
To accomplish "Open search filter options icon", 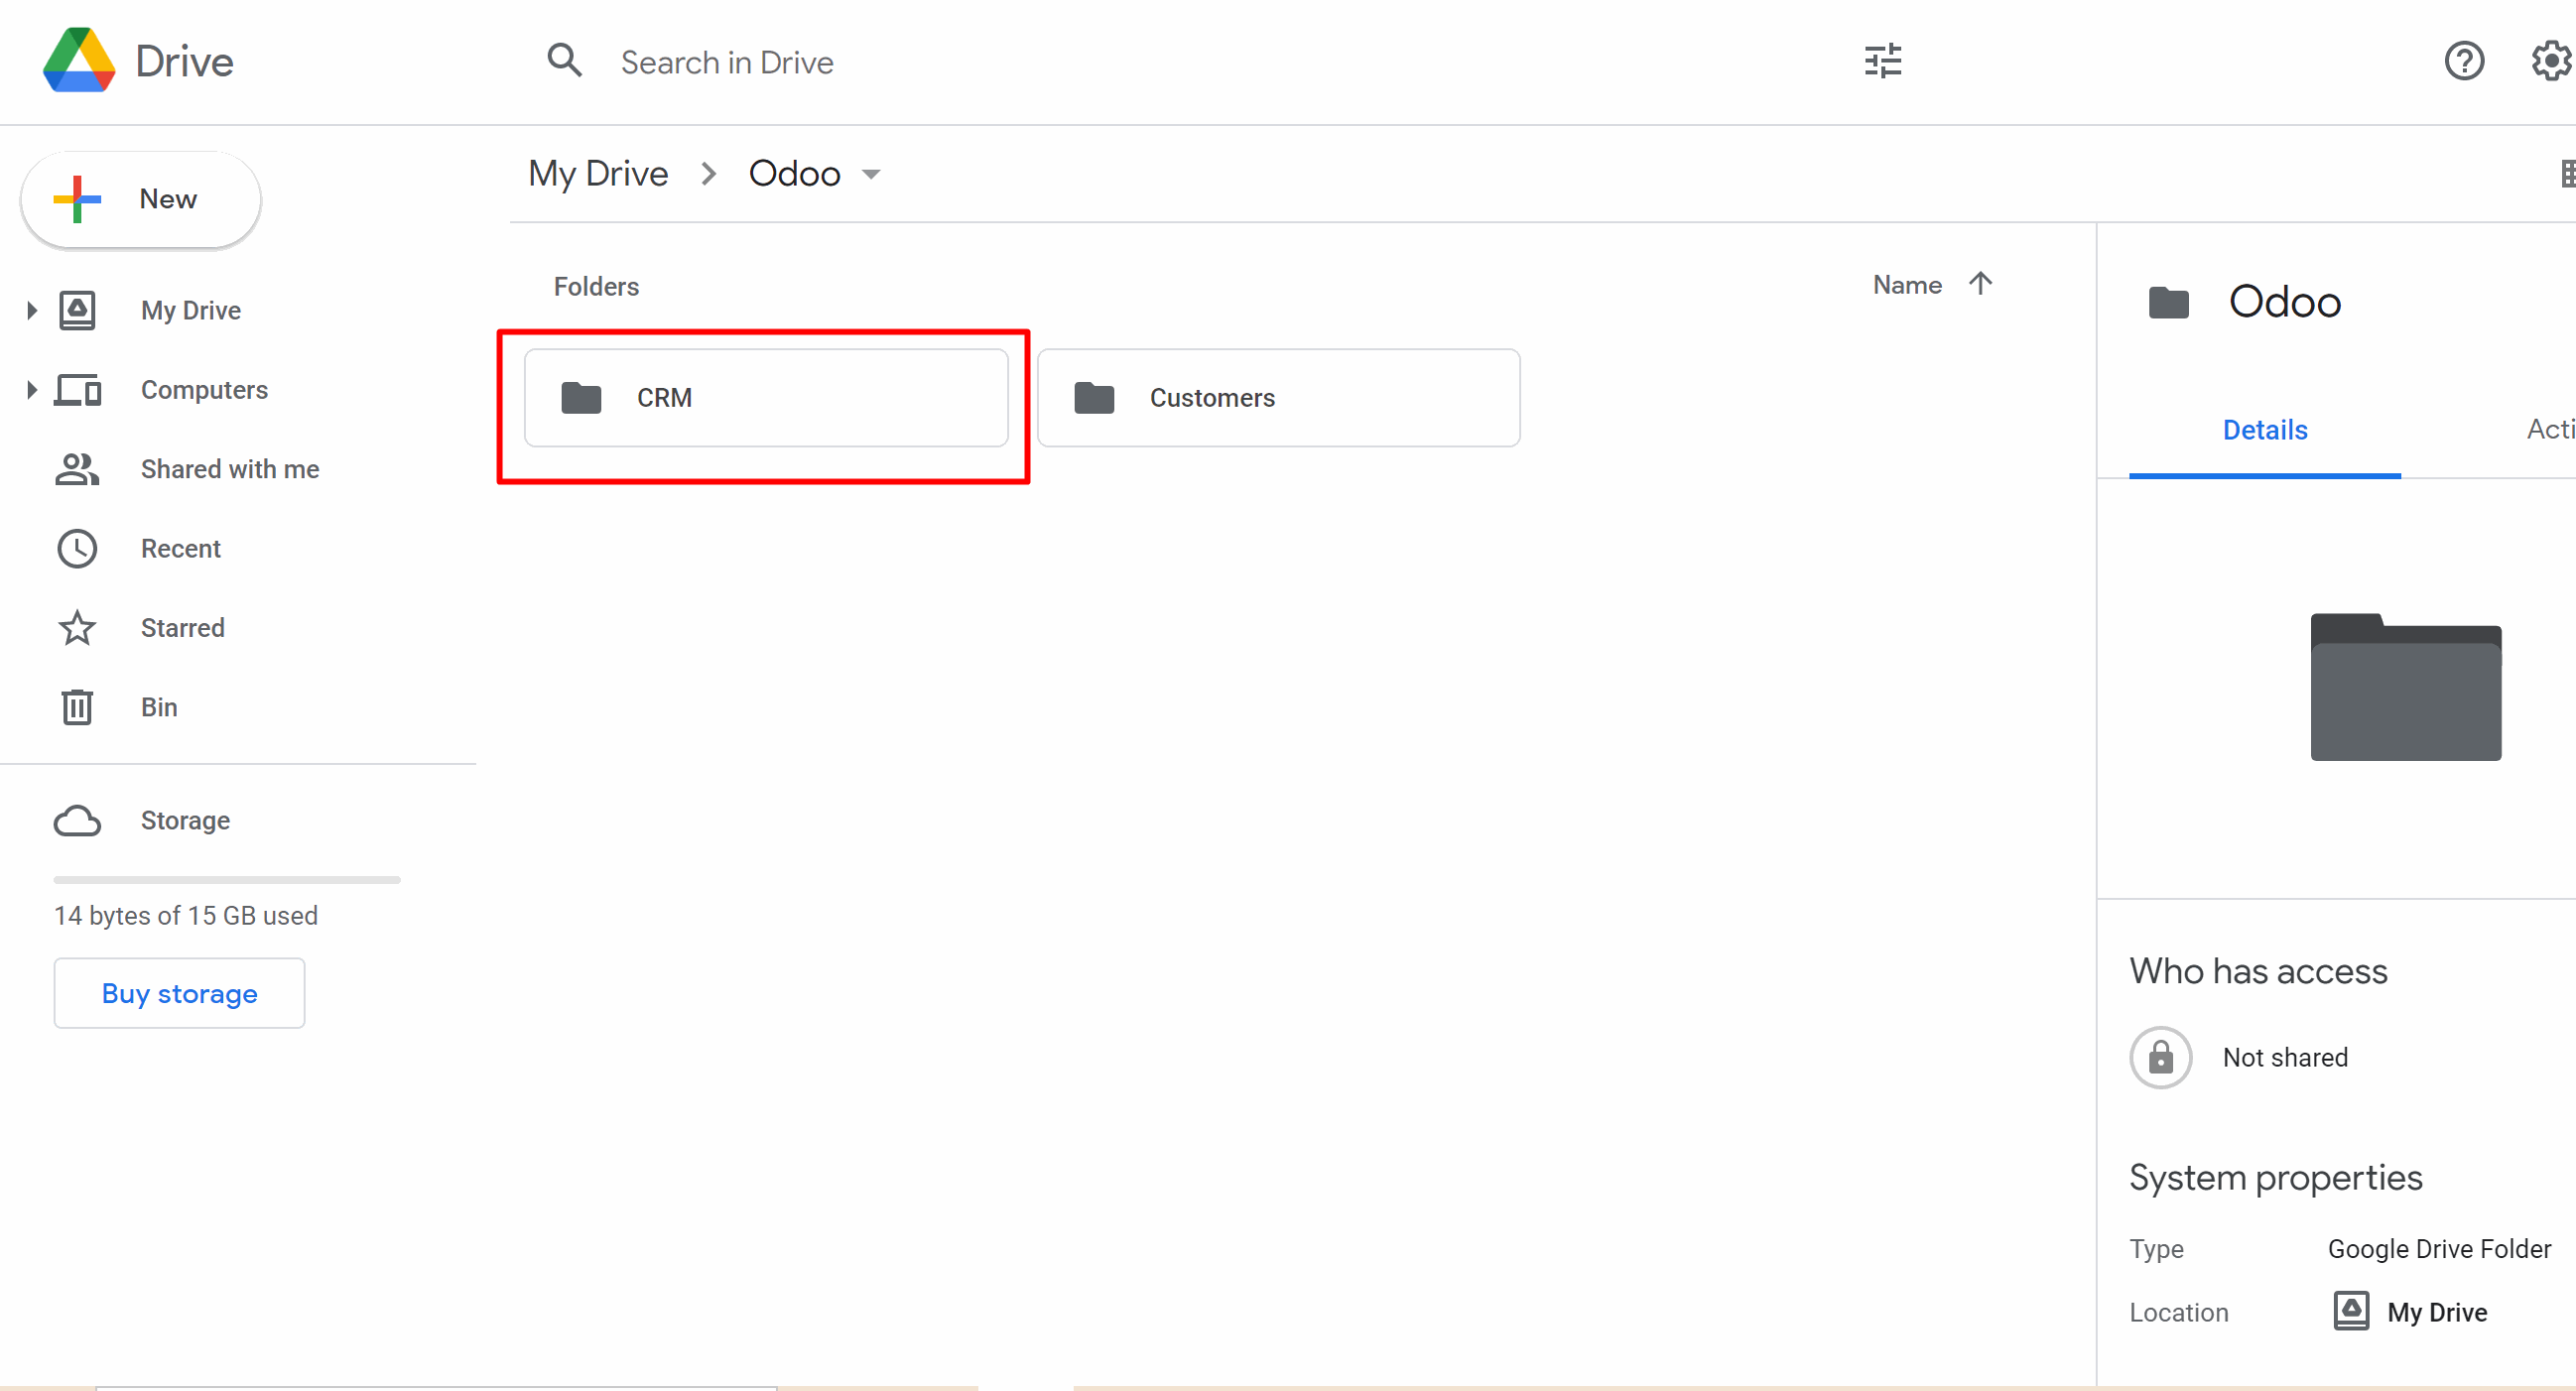I will click(x=1883, y=61).
